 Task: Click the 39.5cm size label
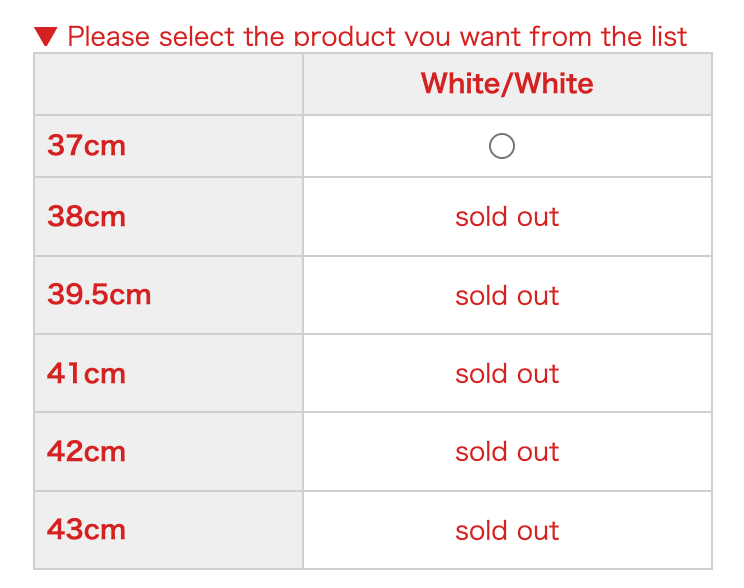(x=99, y=295)
